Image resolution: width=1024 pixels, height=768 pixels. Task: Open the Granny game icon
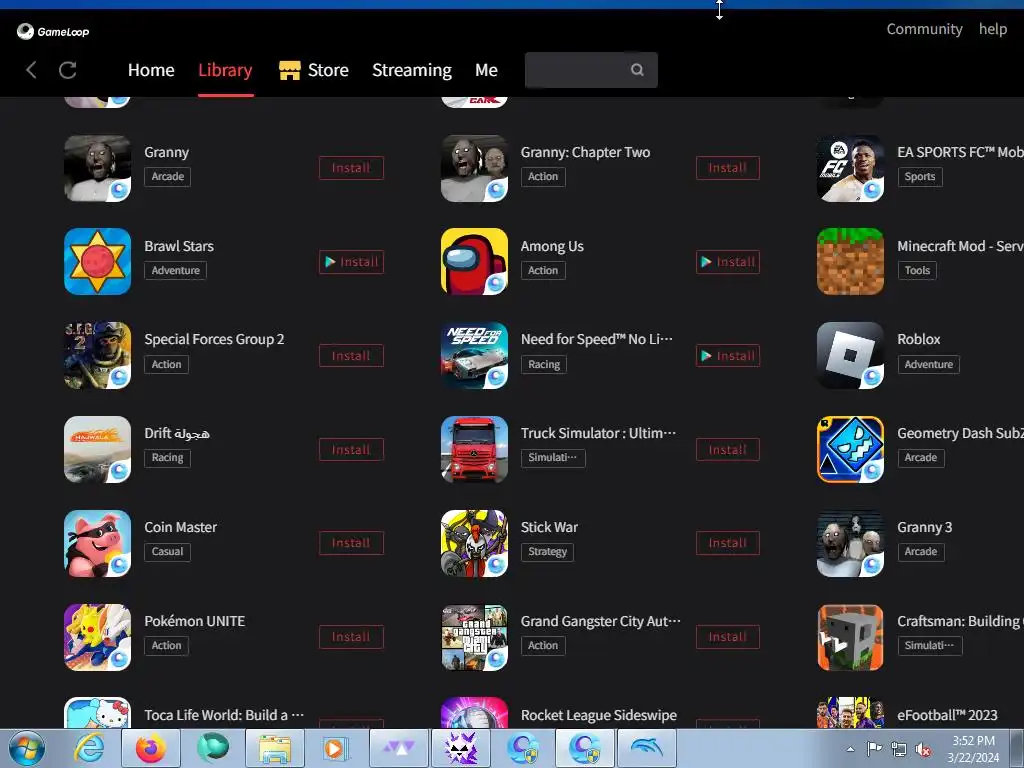pos(97,168)
